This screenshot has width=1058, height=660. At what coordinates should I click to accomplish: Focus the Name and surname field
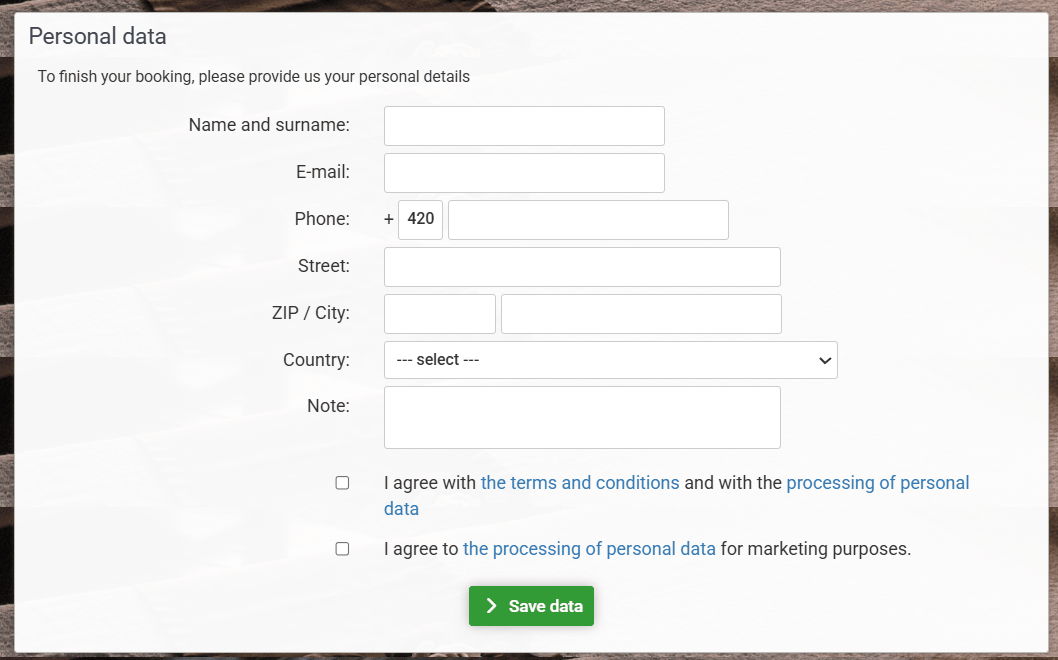524,126
